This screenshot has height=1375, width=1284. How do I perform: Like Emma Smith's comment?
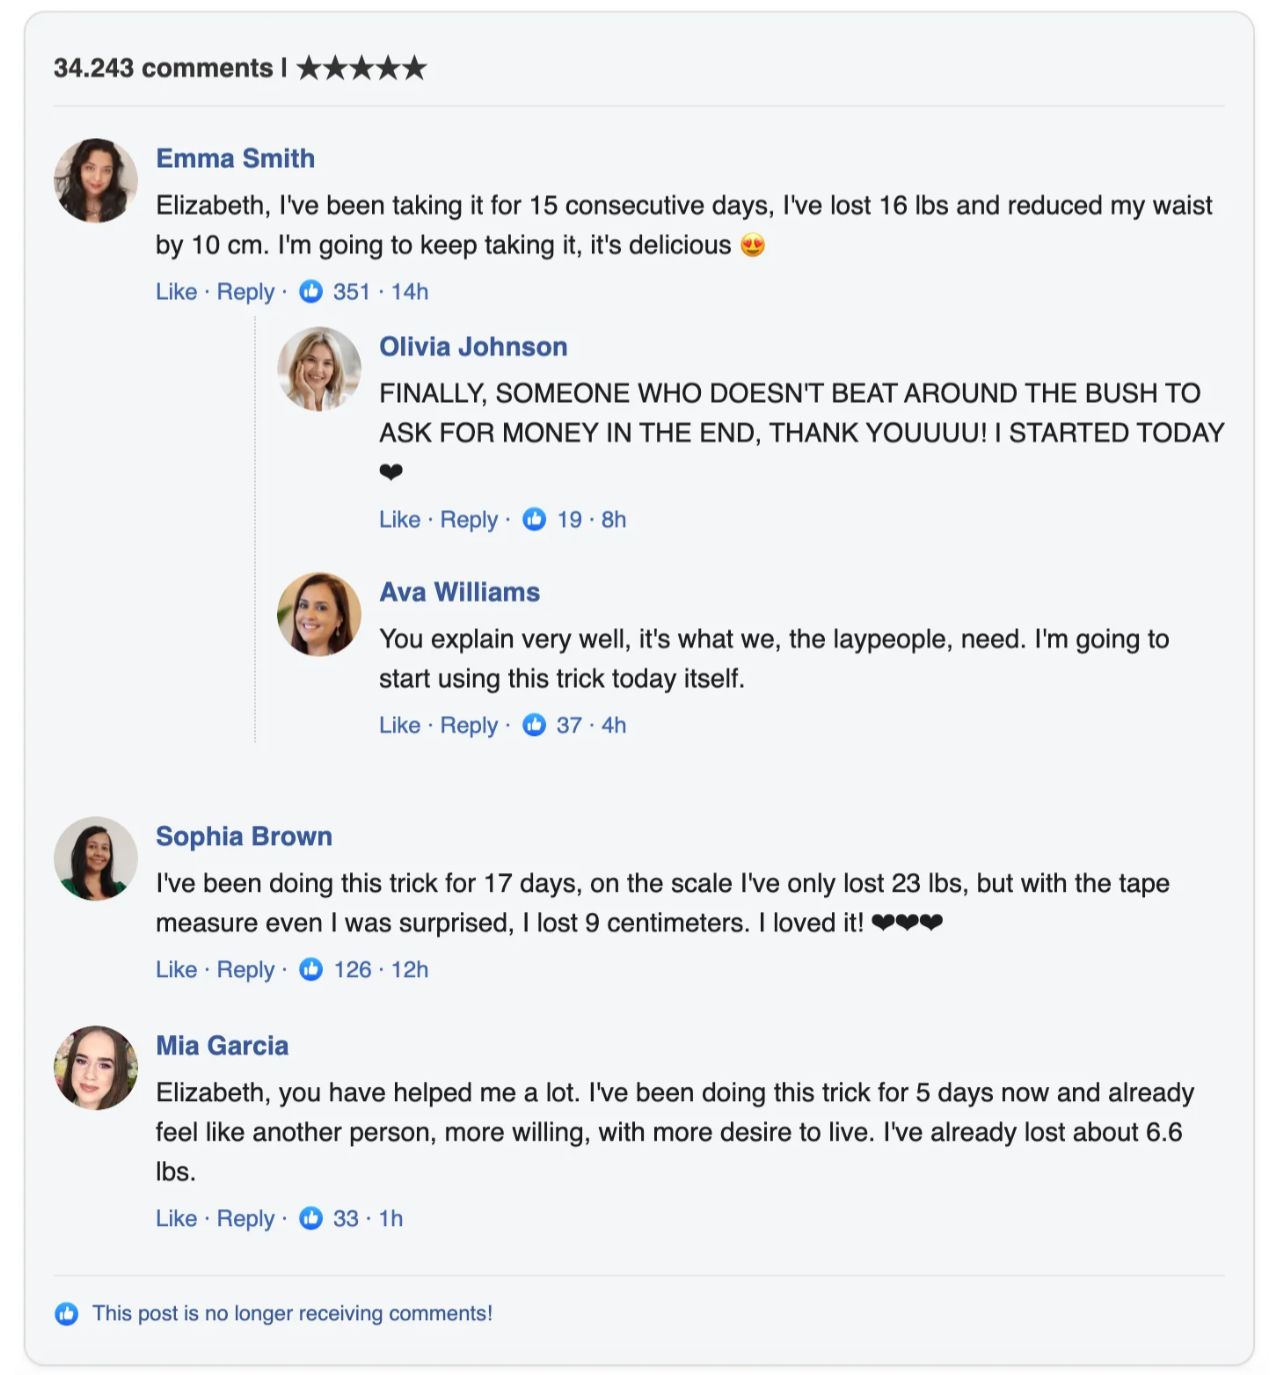(x=176, y=292)
